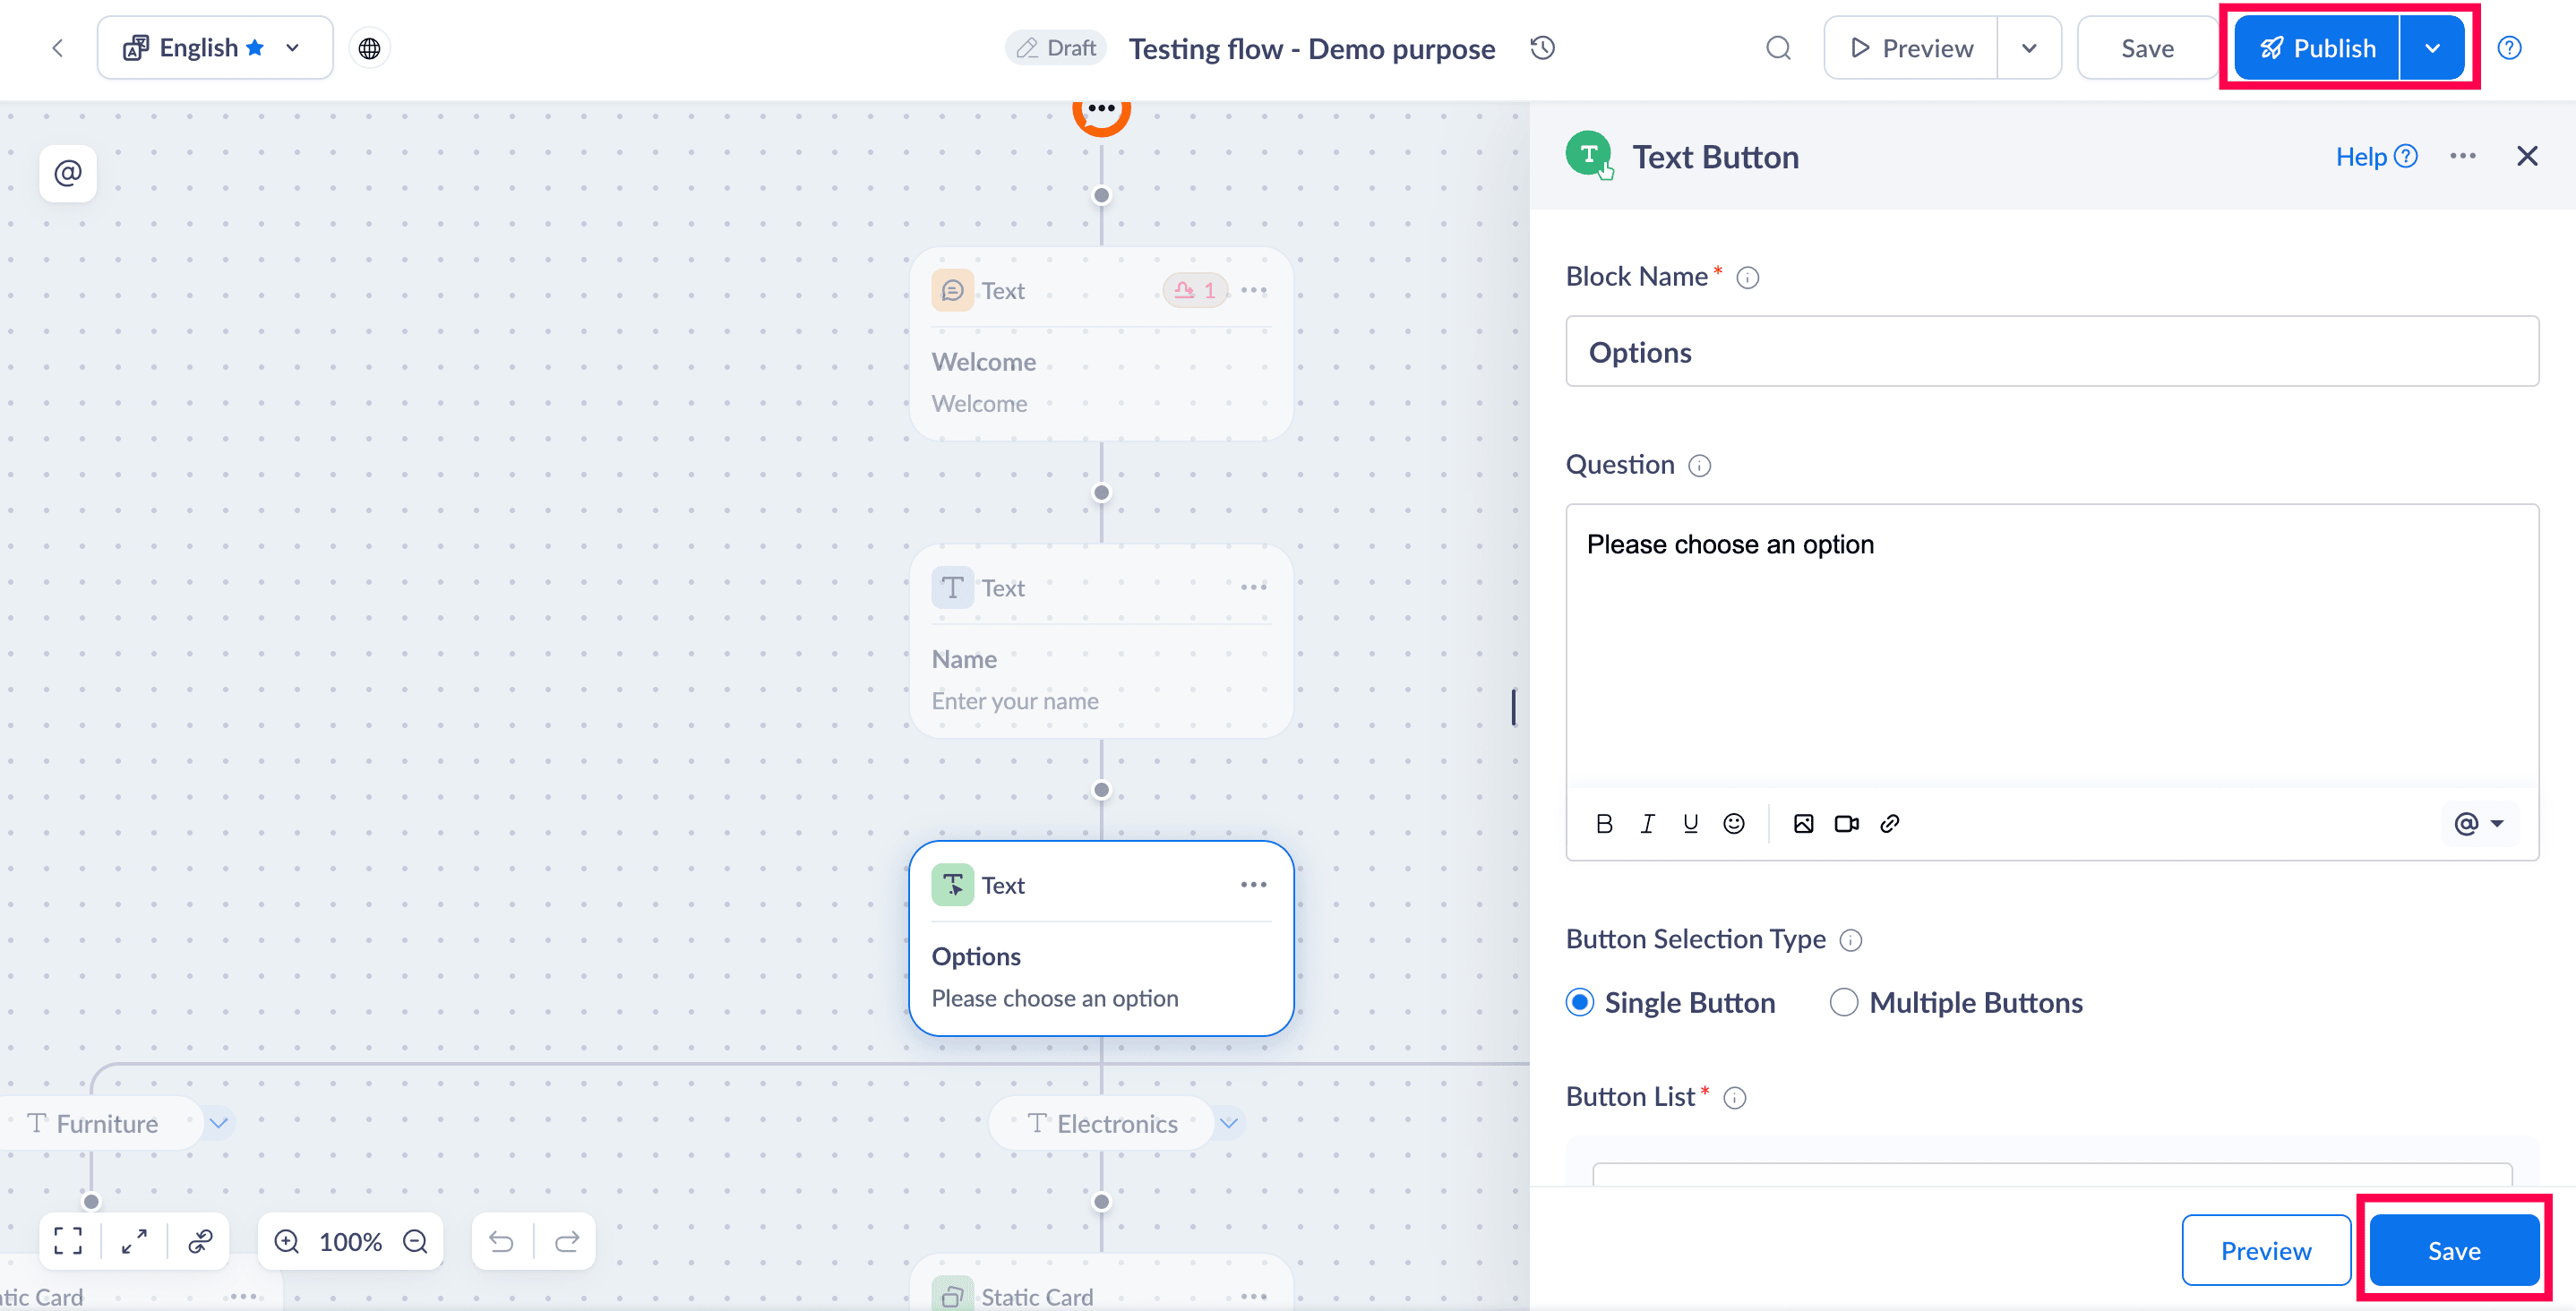Open the Options block three-dot menu
Image resolution: width=2576 pixels, height=1311 pixels.
click(x=1253, y=885)
